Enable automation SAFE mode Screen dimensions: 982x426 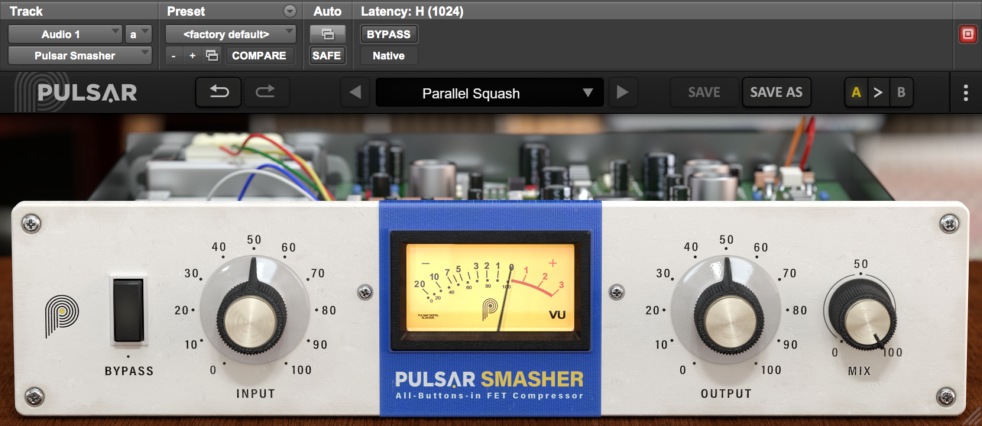click(x=327, y=56)
